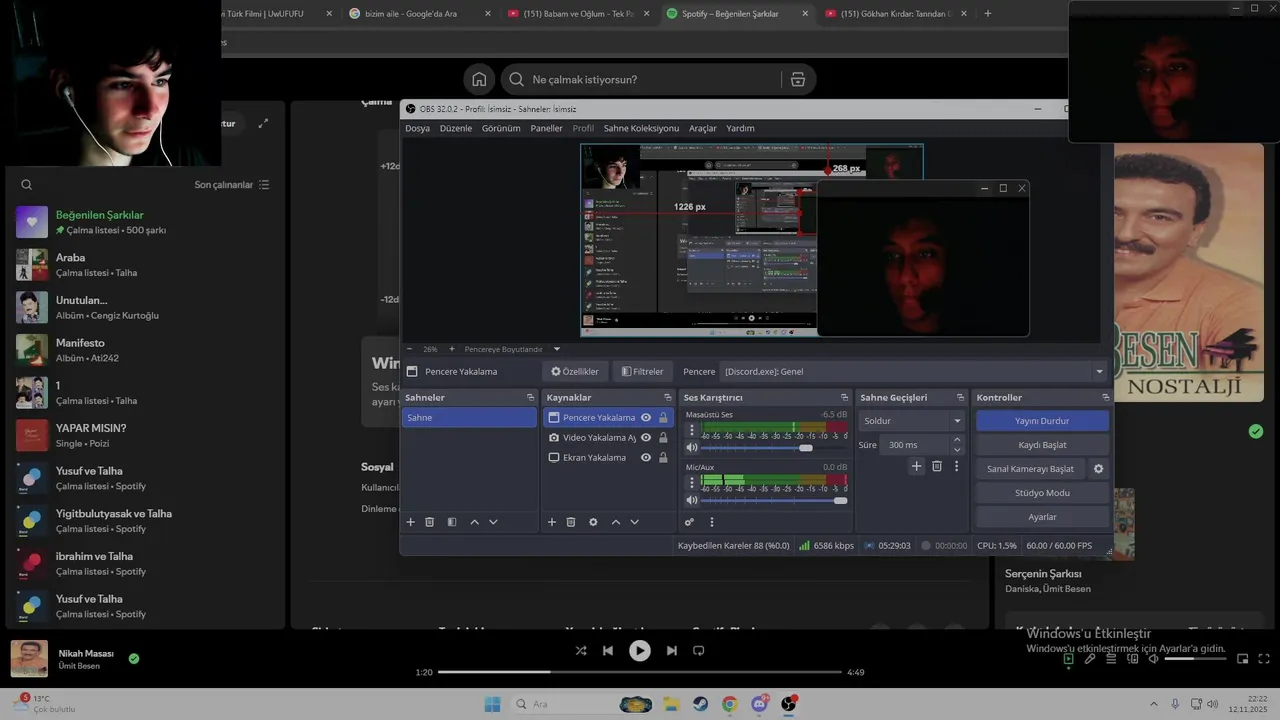1280x720 pixels.
Task: Mute Mic/Aux speaker icon
Action: [x=691, y=500]
